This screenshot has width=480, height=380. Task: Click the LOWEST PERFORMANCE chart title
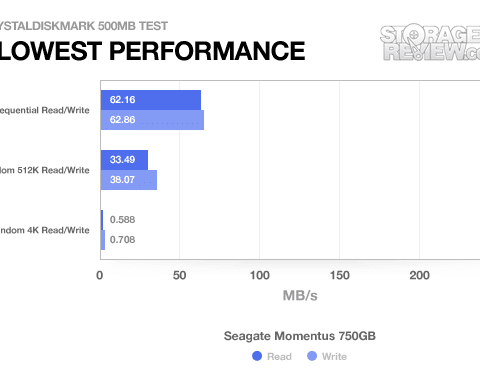coord(152,51)
